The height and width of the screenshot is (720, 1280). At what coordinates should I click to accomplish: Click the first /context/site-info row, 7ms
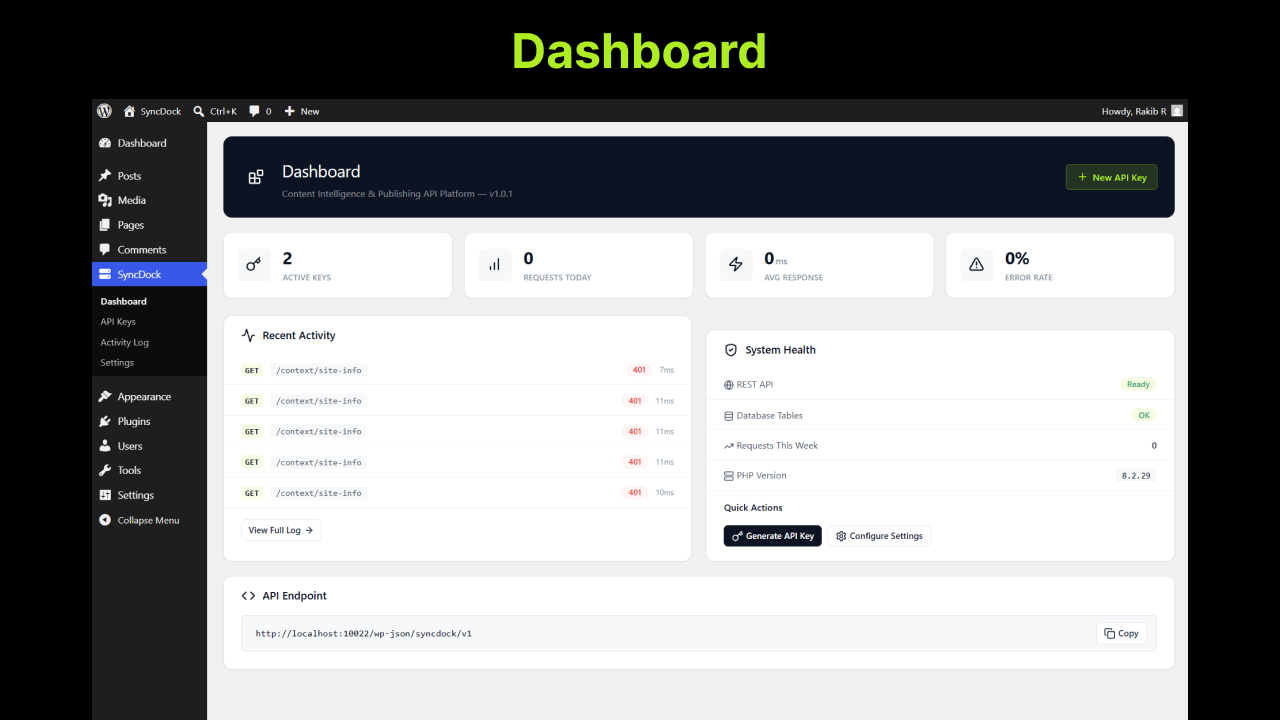457,370
